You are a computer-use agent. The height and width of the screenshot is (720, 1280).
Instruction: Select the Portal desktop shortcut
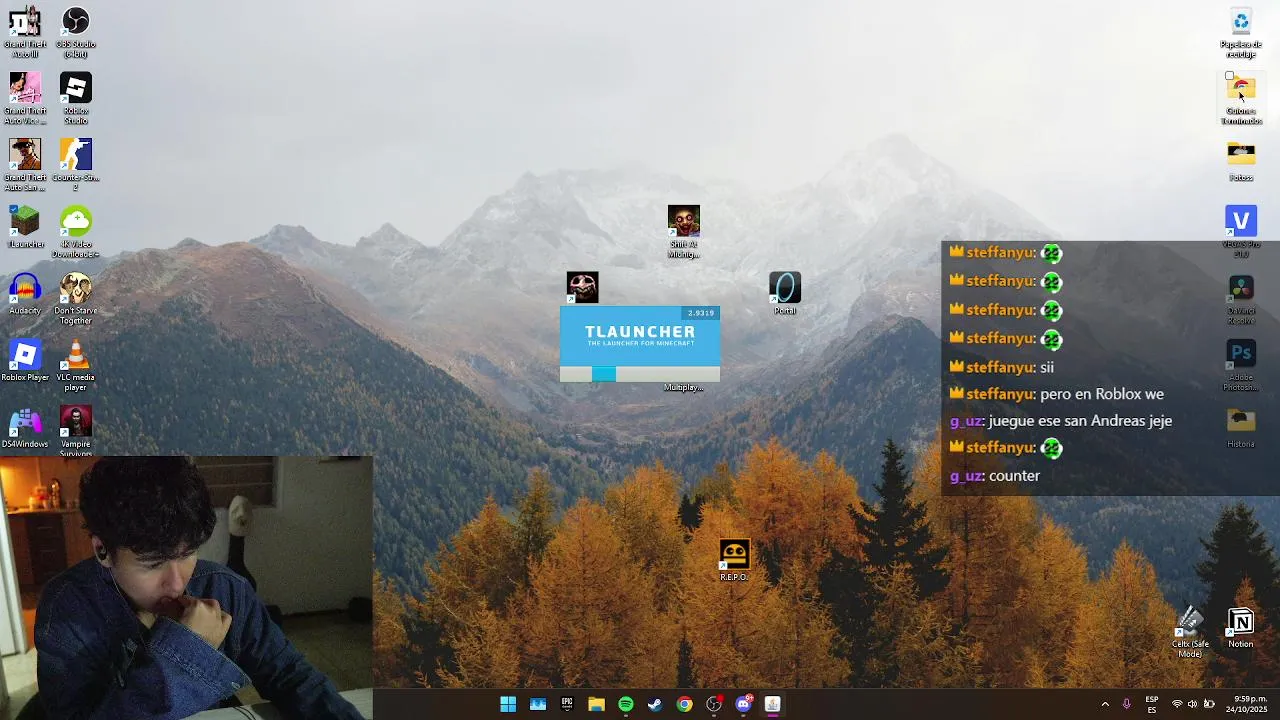[785, 293]
